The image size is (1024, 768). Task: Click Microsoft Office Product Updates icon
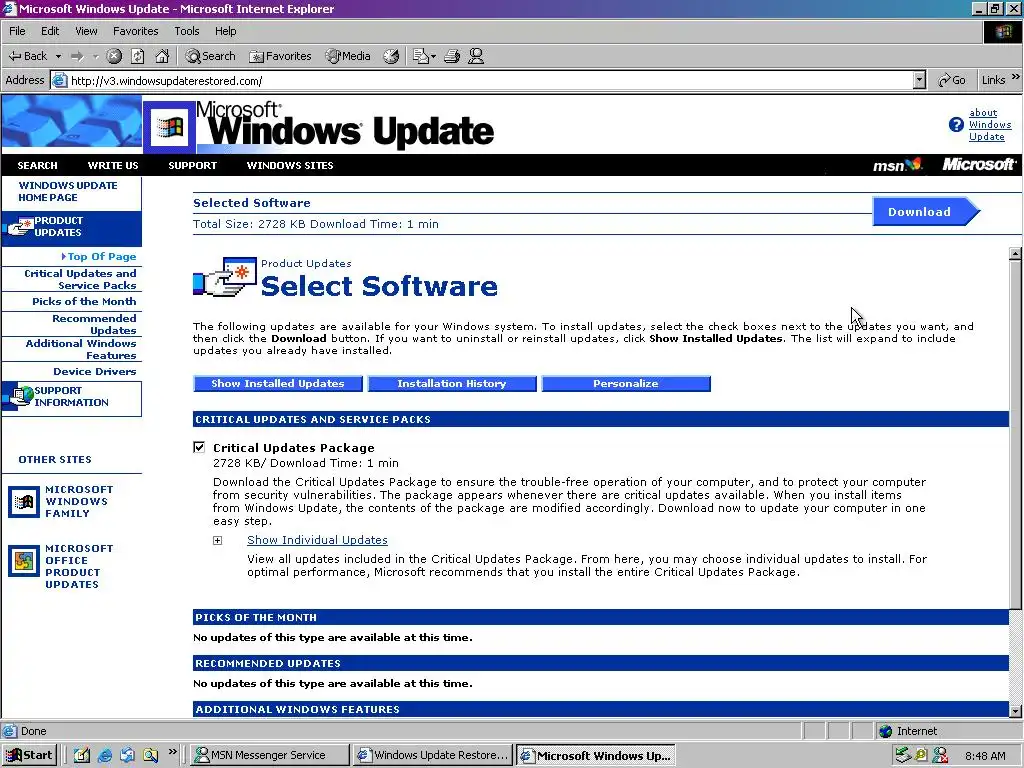(x=24, y=561)
